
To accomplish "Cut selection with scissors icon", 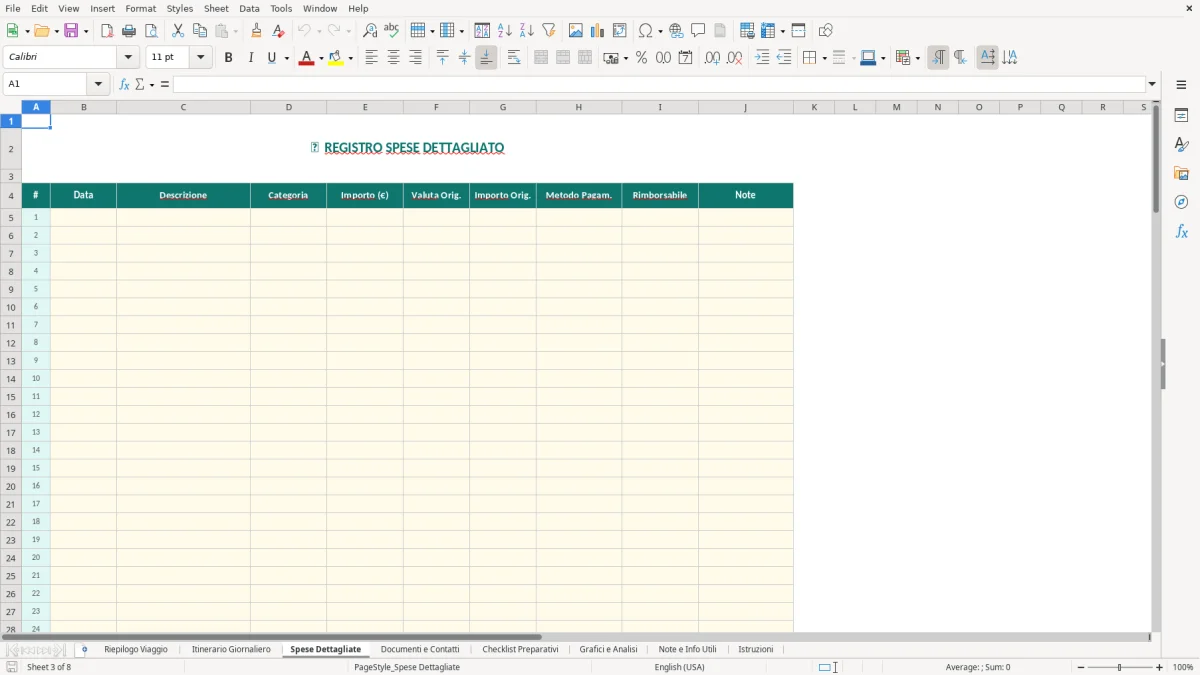I will point(178,31).
